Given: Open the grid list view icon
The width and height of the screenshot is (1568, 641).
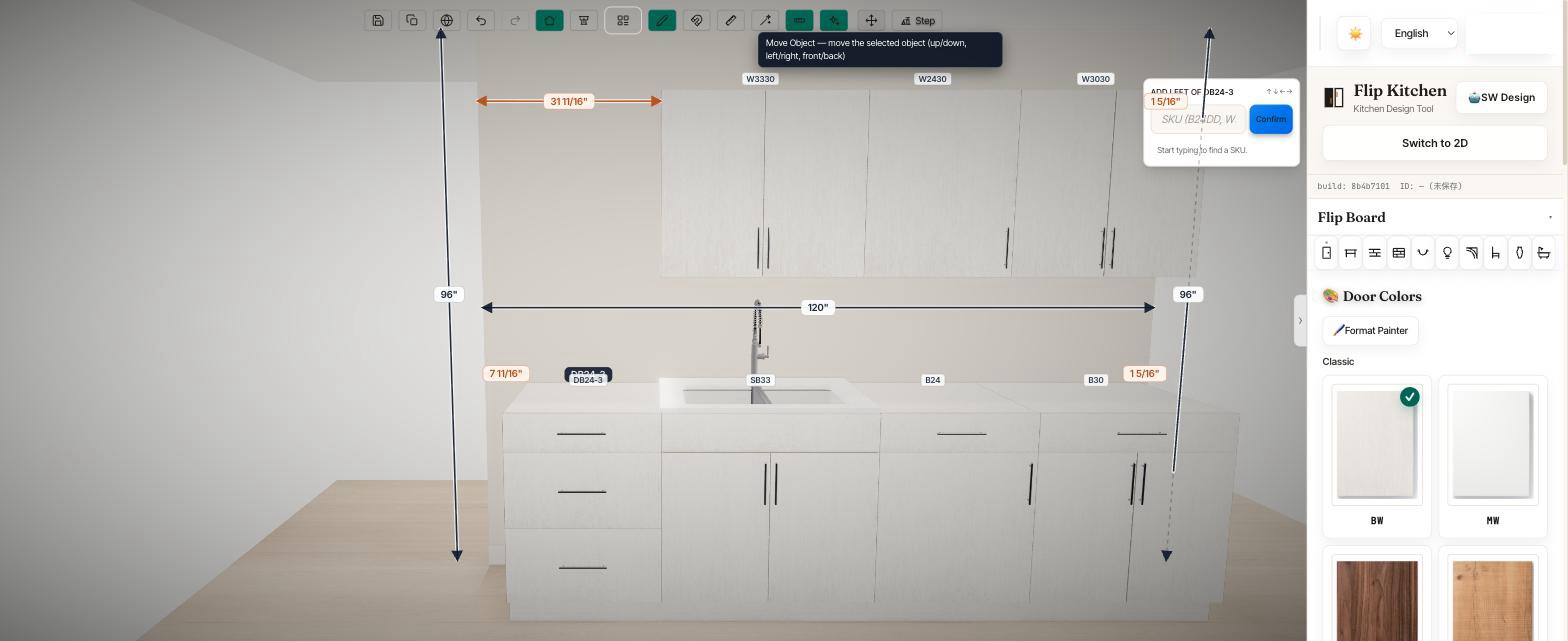Looking at the screenshot, I should click(x=623, y=20).
